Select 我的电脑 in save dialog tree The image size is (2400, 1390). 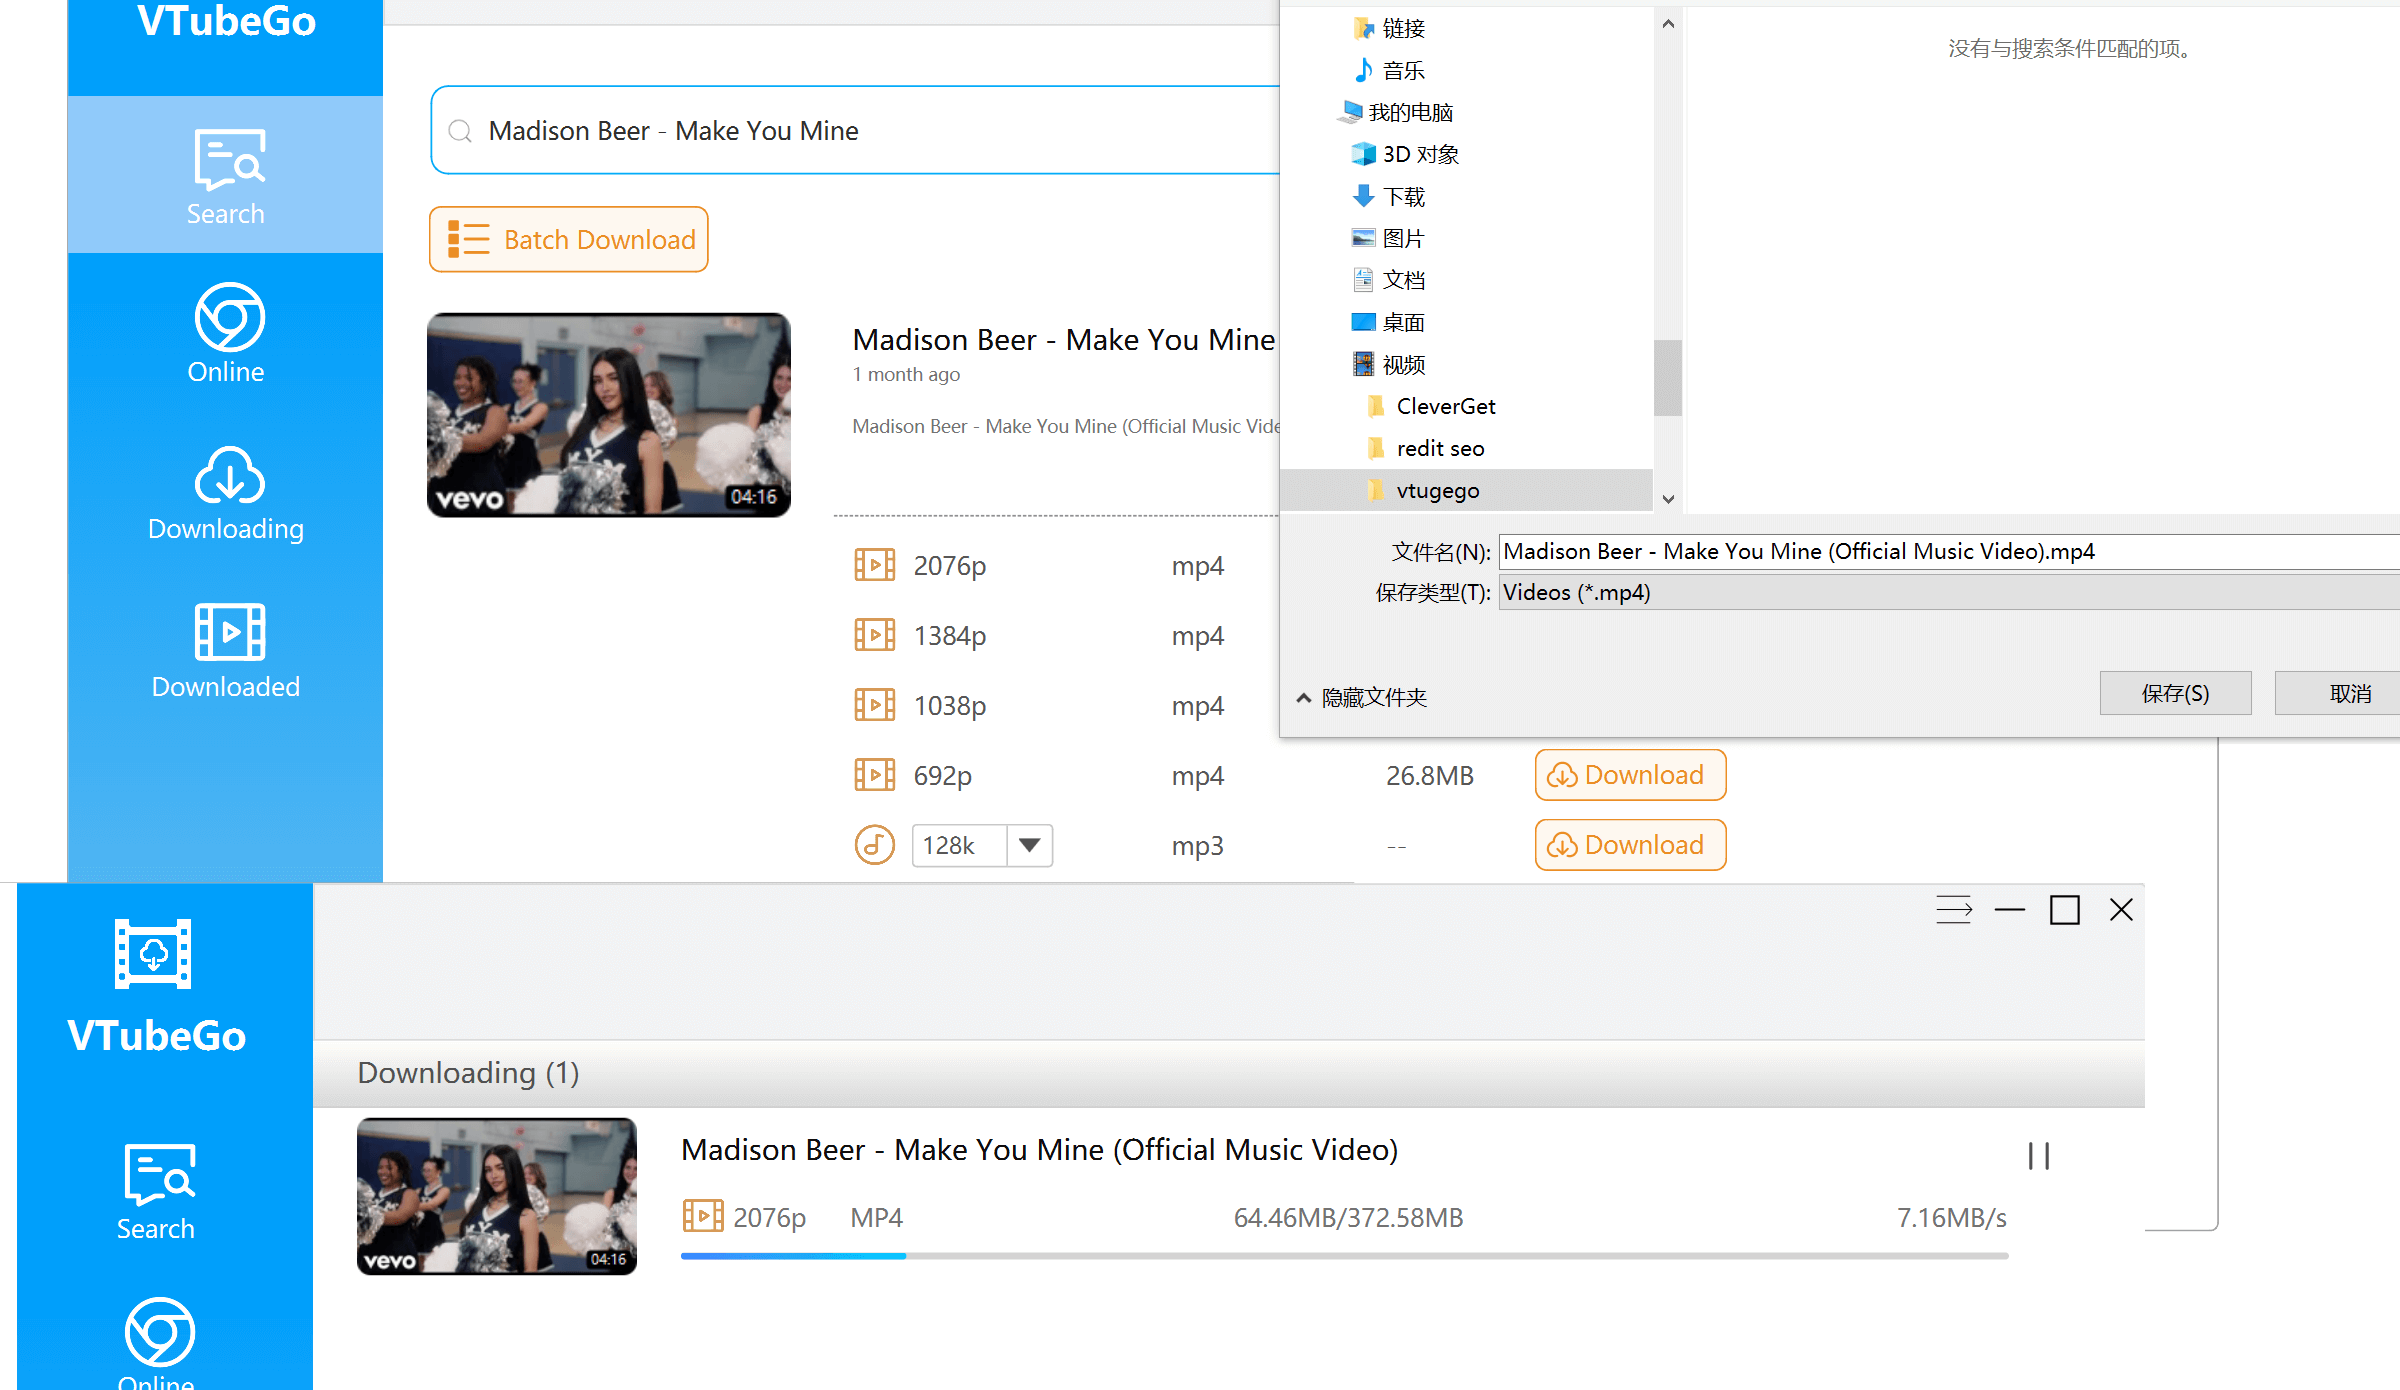1396,112
